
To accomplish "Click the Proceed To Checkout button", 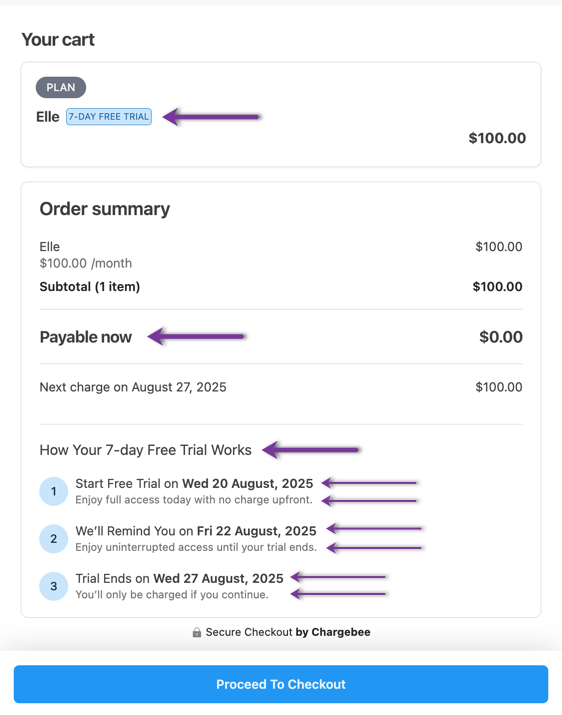I will click(281, 684).
